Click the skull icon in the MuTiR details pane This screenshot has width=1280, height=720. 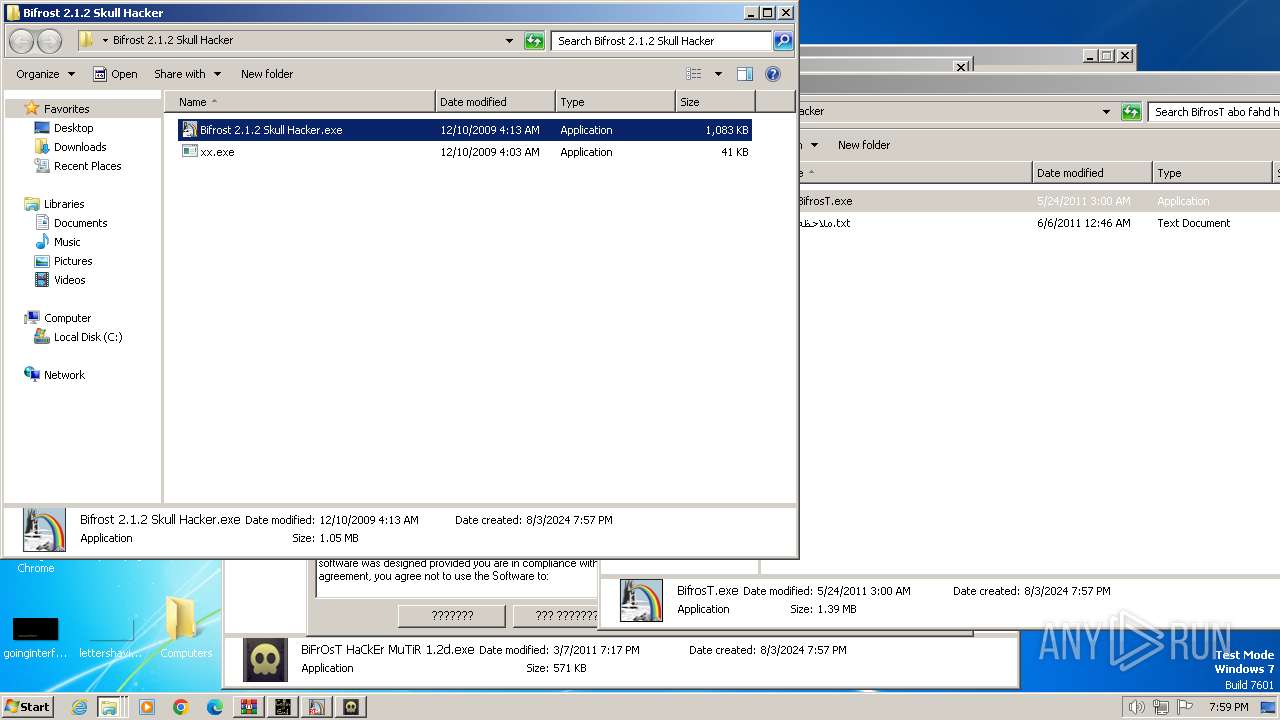265,660
